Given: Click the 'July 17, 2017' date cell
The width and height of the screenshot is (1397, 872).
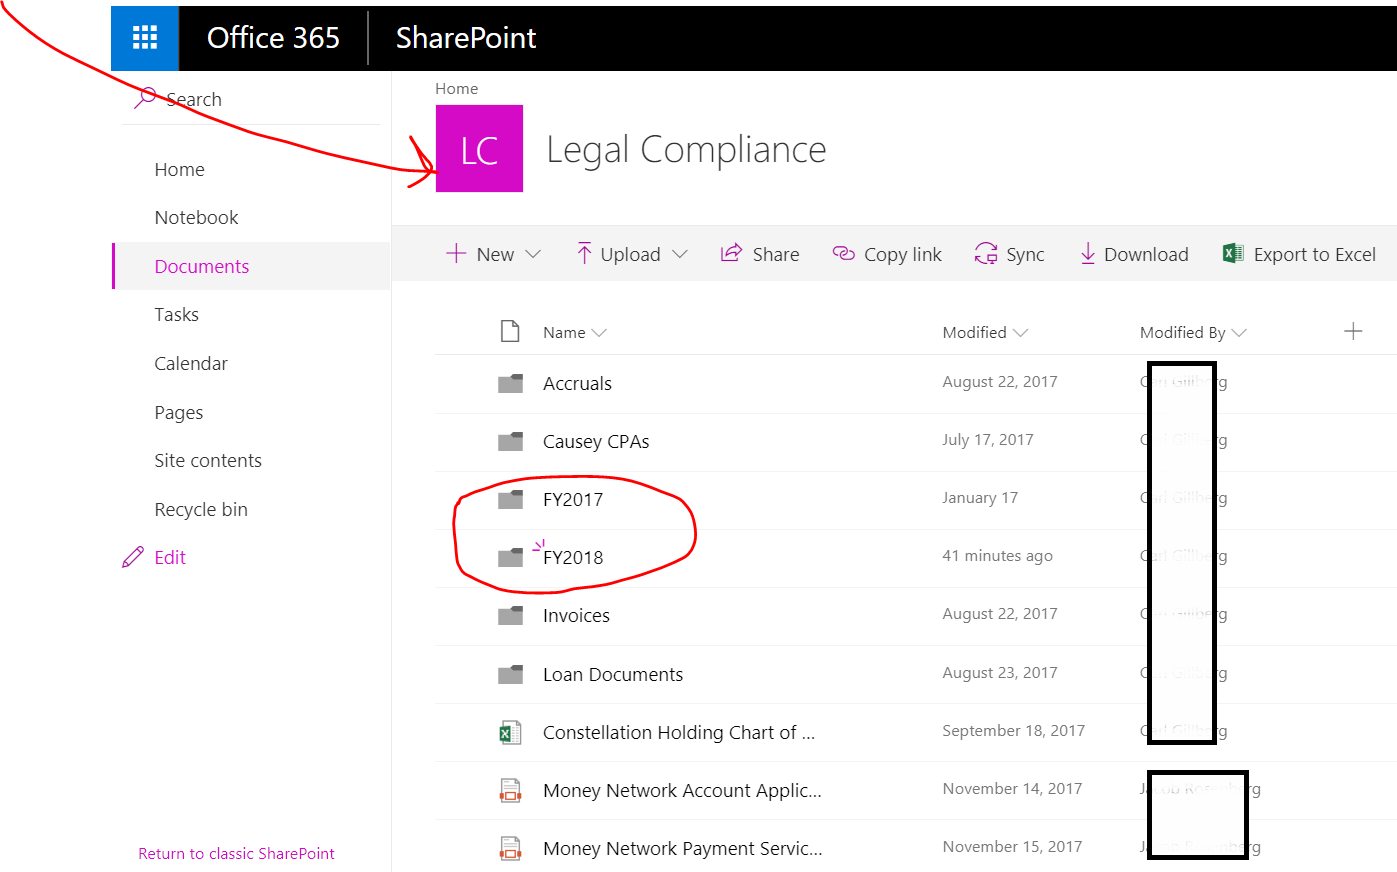Looking at the screenshot, I should point(988,440).
